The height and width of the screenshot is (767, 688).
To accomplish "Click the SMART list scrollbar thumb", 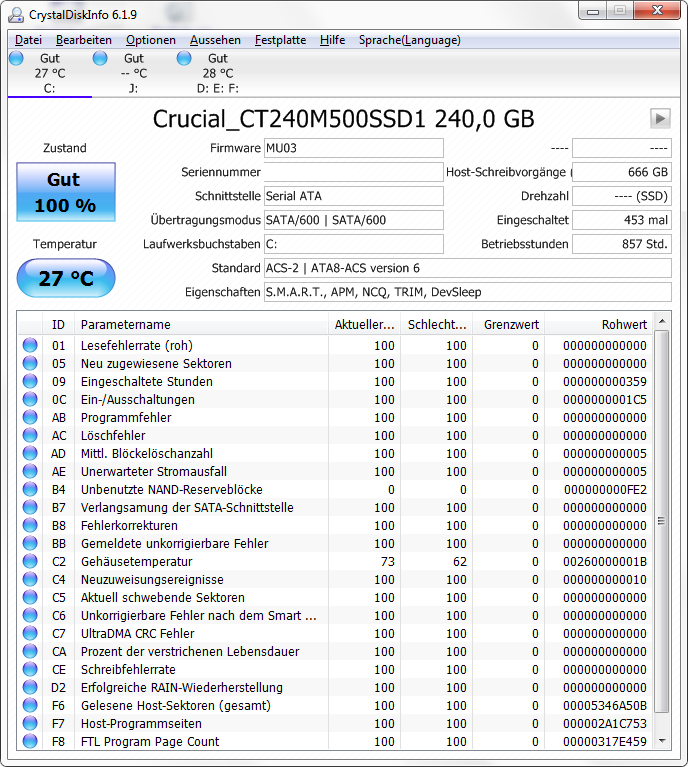I will point(662,521).
